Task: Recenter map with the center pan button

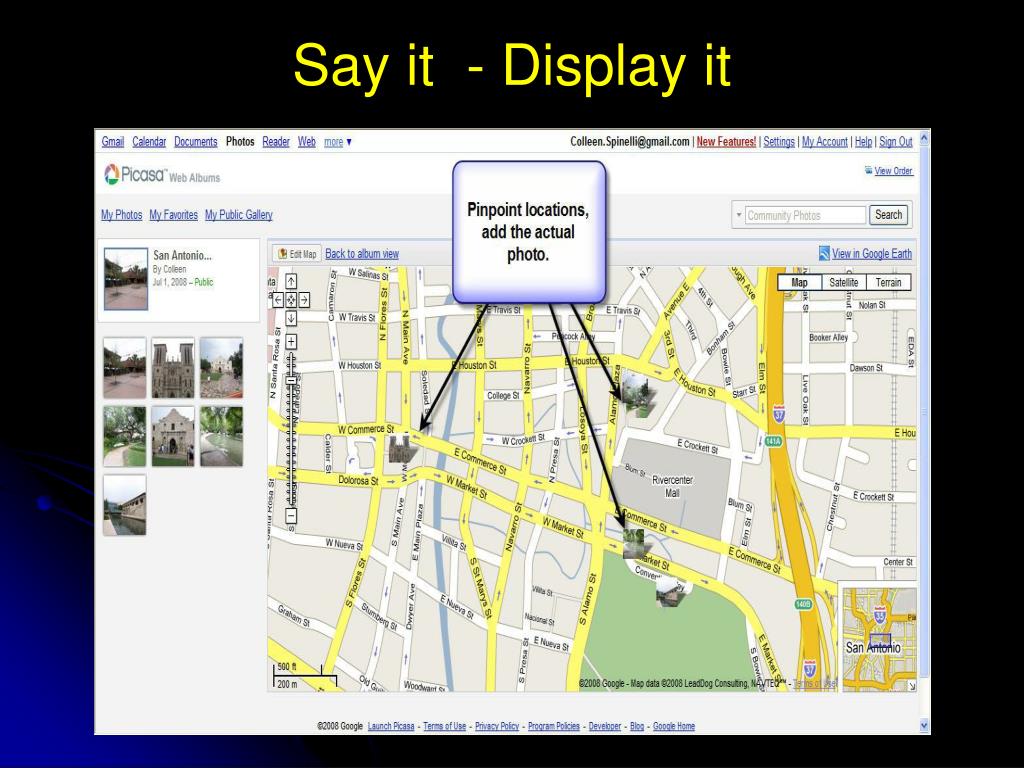Action: coord(291,300)
